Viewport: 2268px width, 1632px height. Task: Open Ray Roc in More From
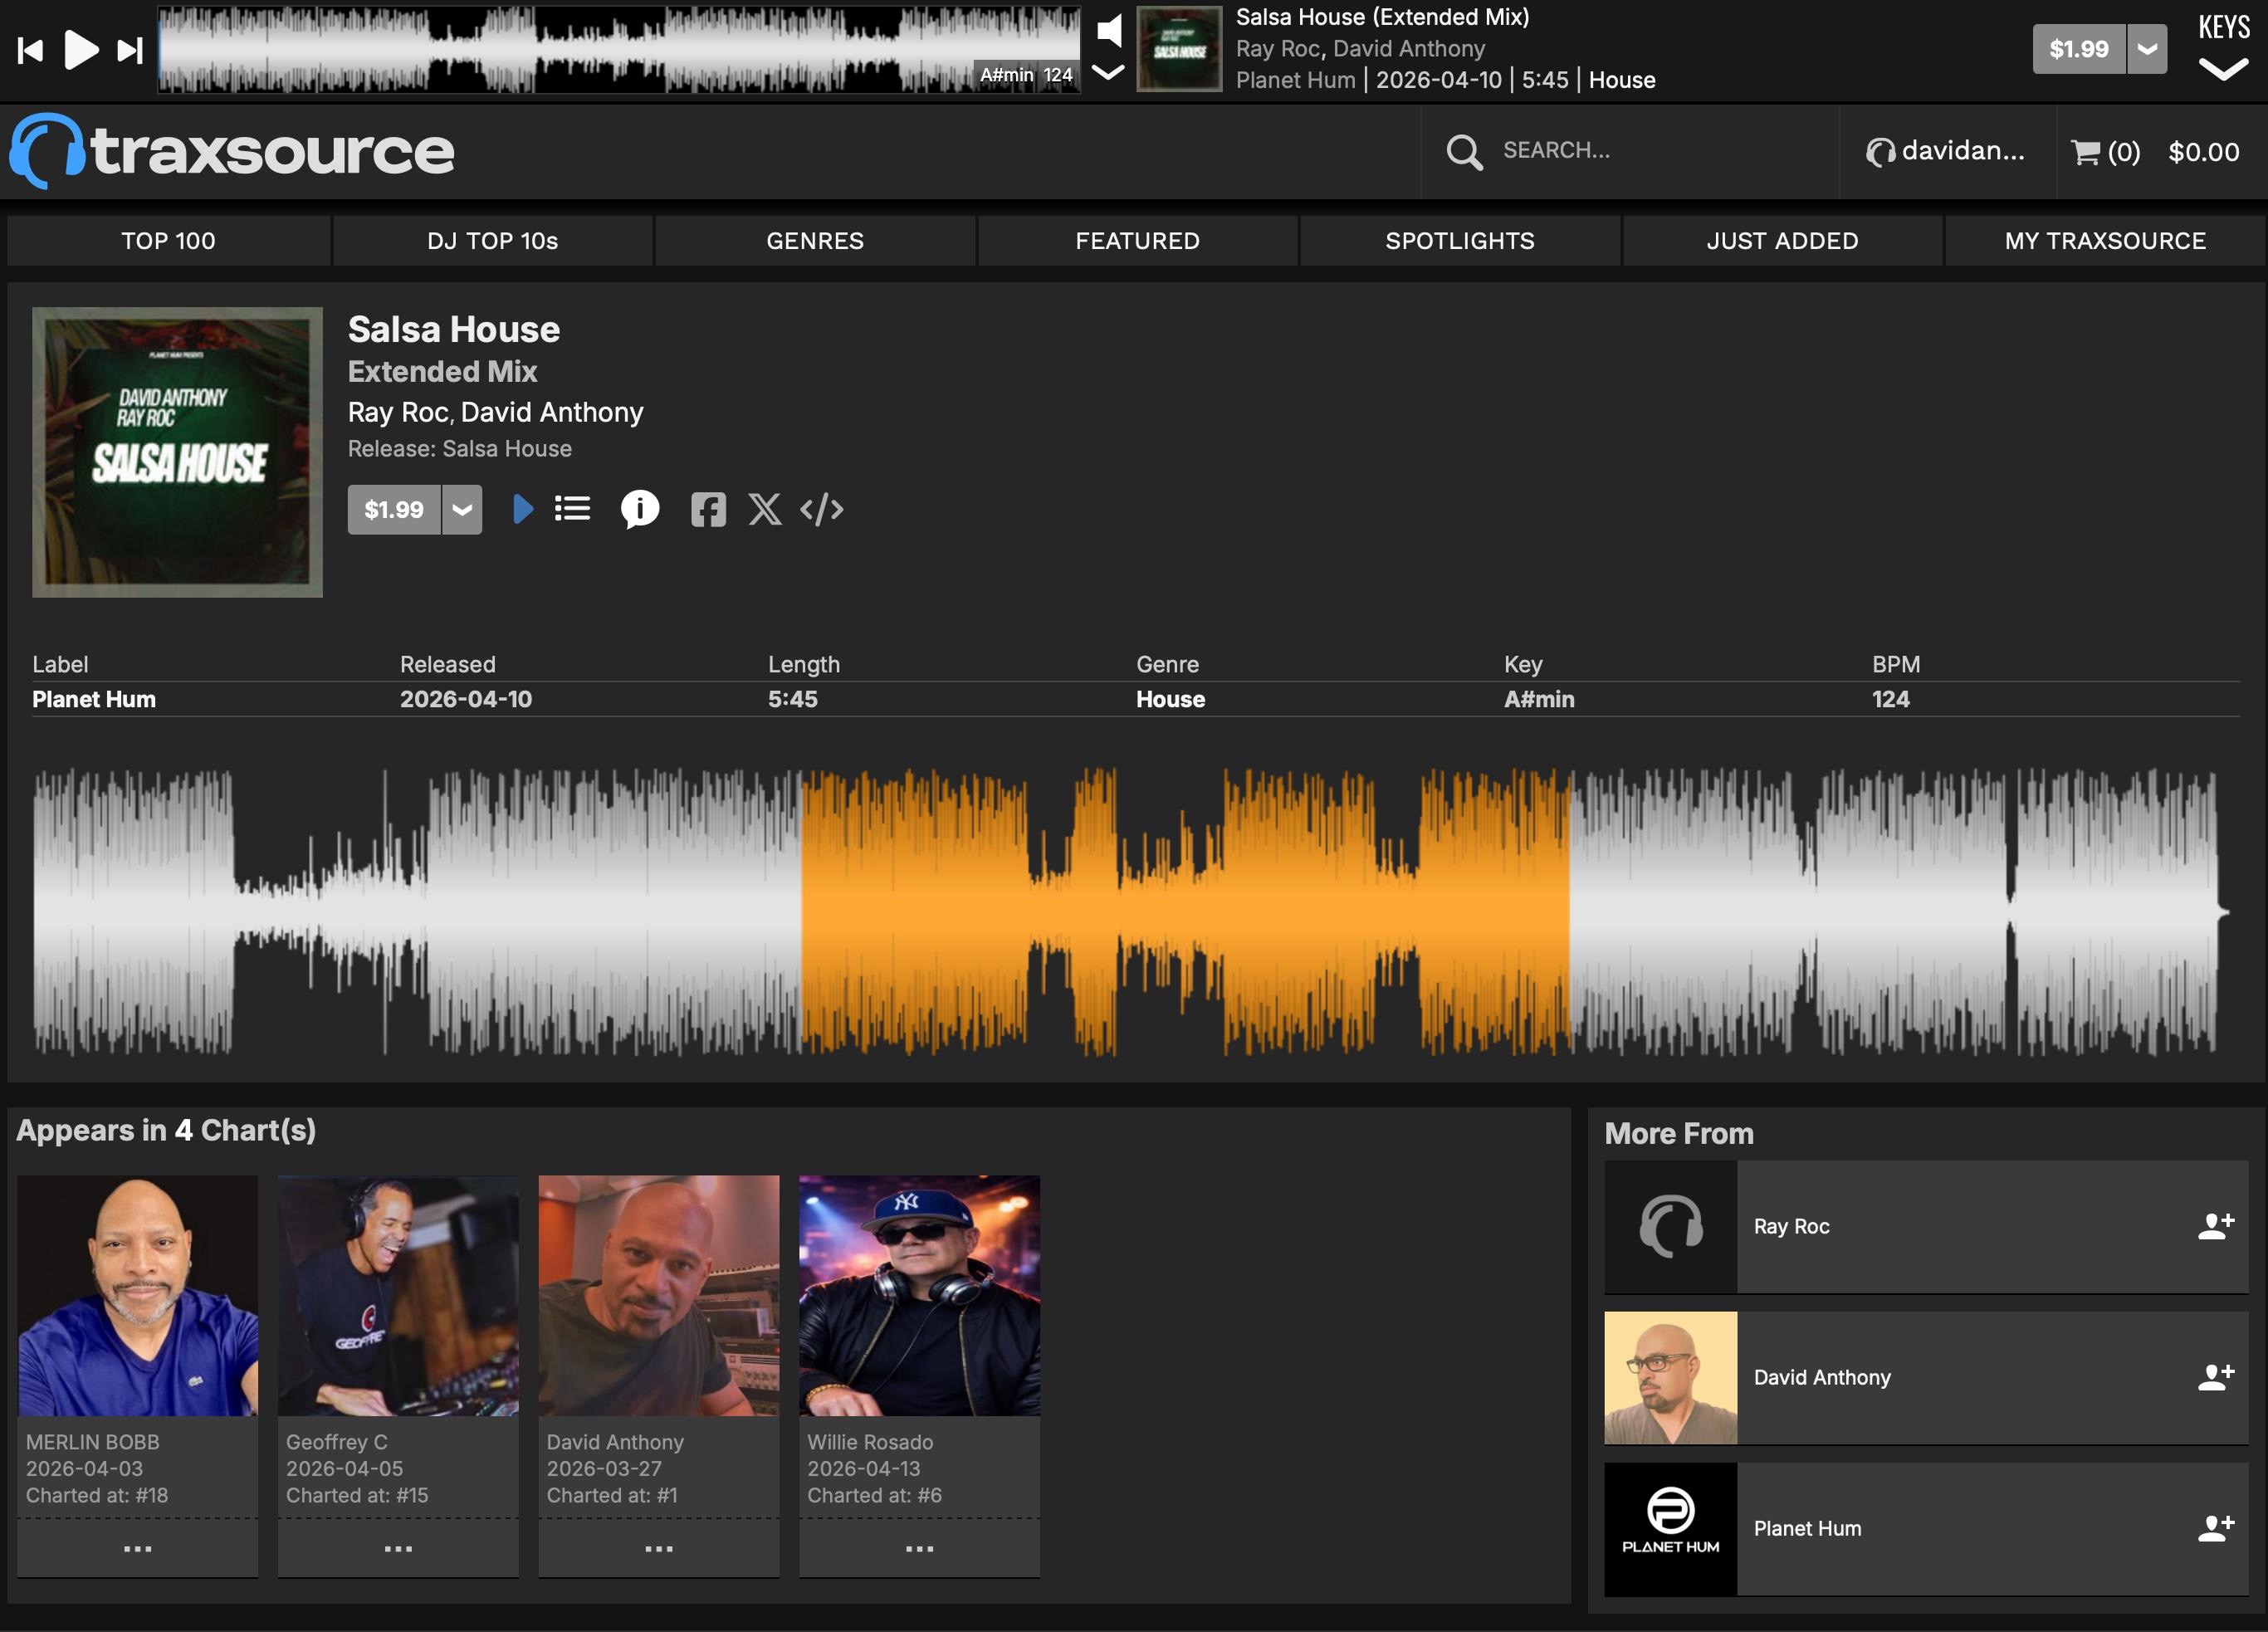(x=1791, y=1226)
